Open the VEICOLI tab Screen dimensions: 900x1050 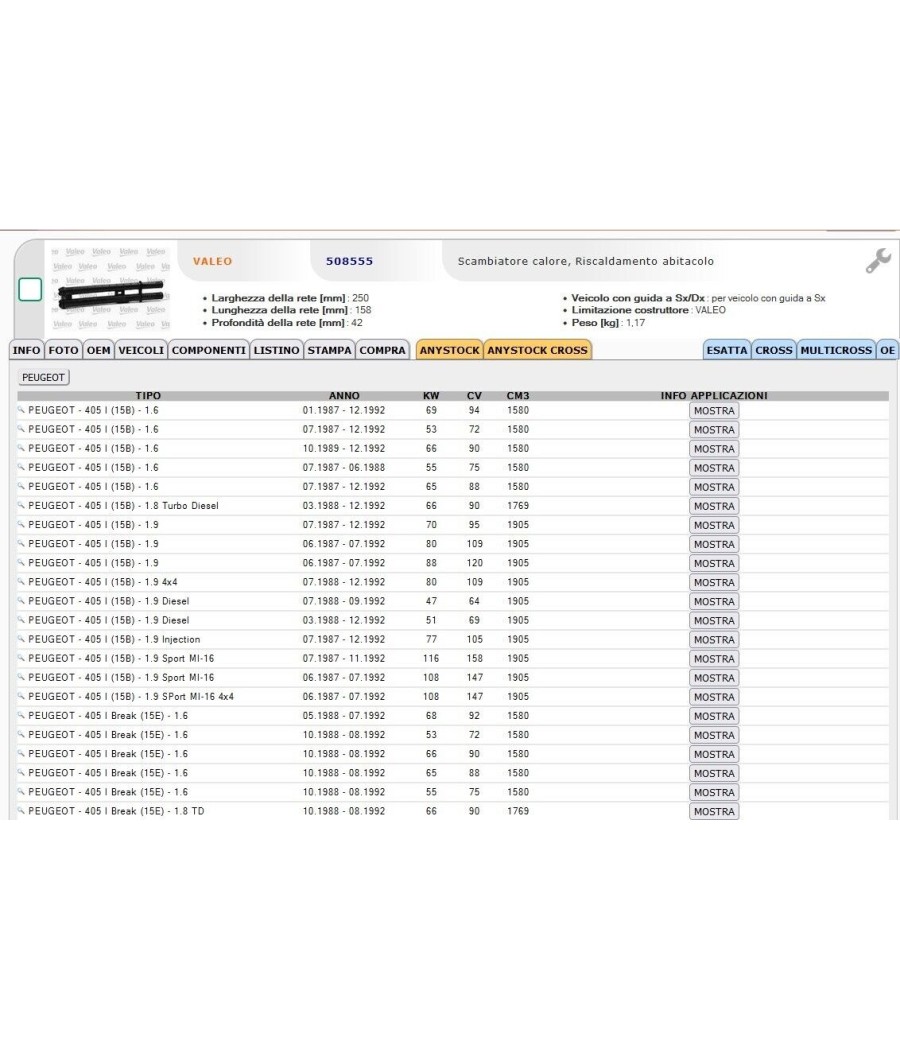coord(141,350)
